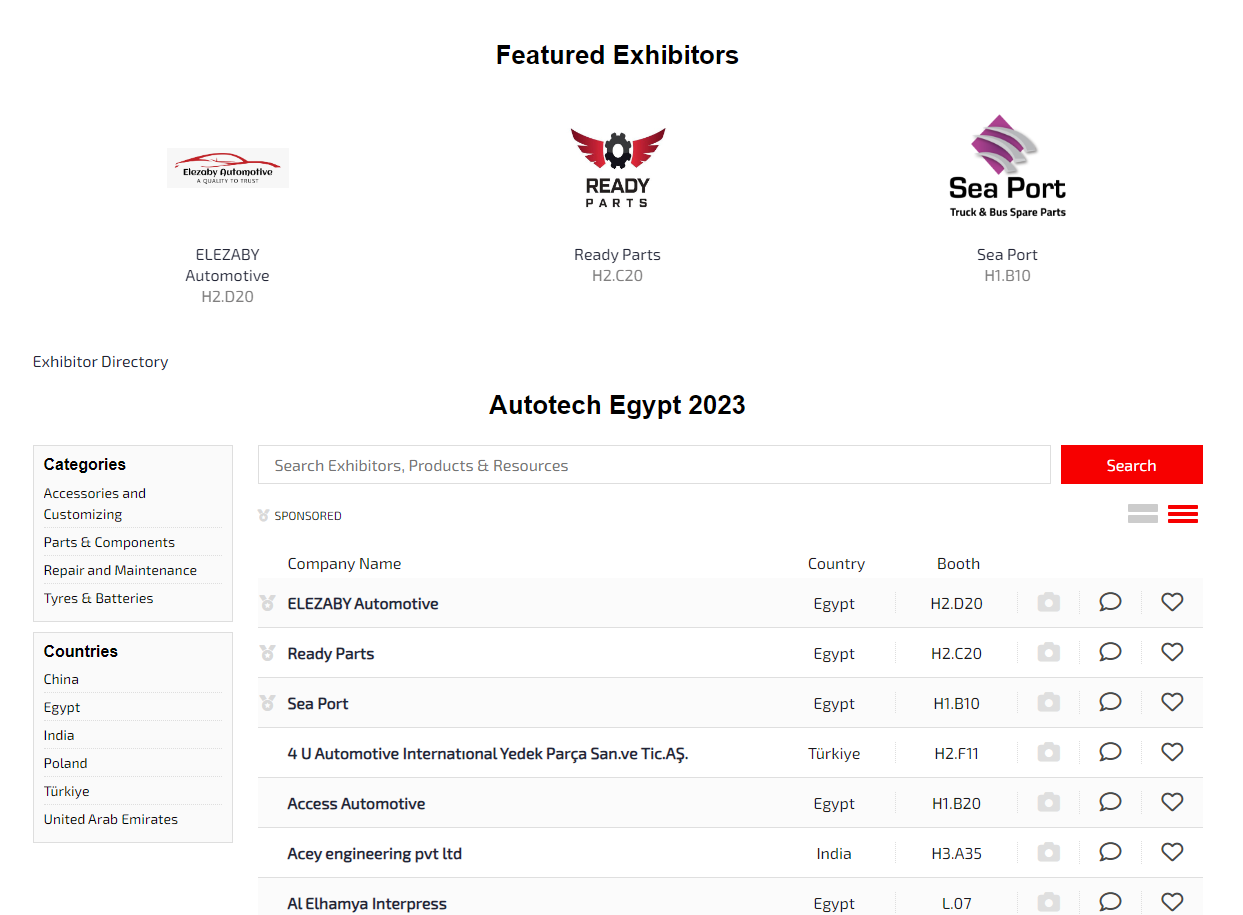Filter by Repair and Maintenance category
This screenshot has width=1243, height=915.
(120, 570)
